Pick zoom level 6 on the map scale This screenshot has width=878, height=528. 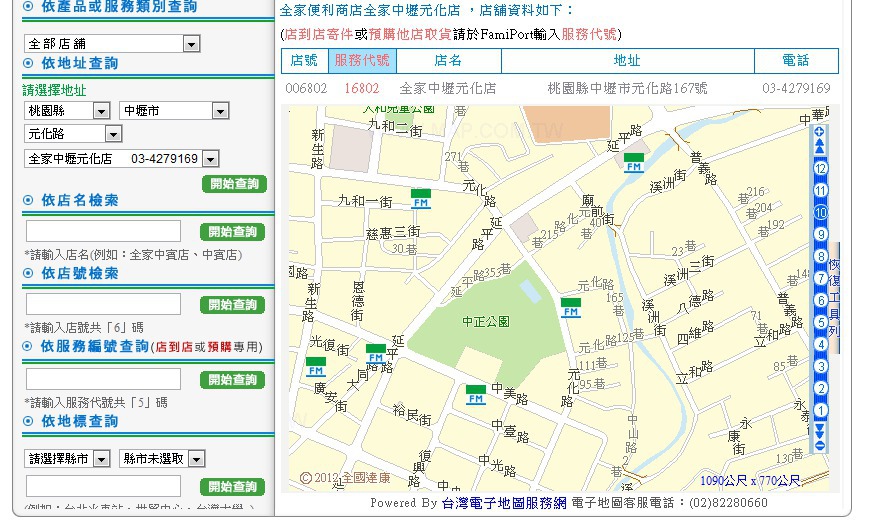(820, 300)
